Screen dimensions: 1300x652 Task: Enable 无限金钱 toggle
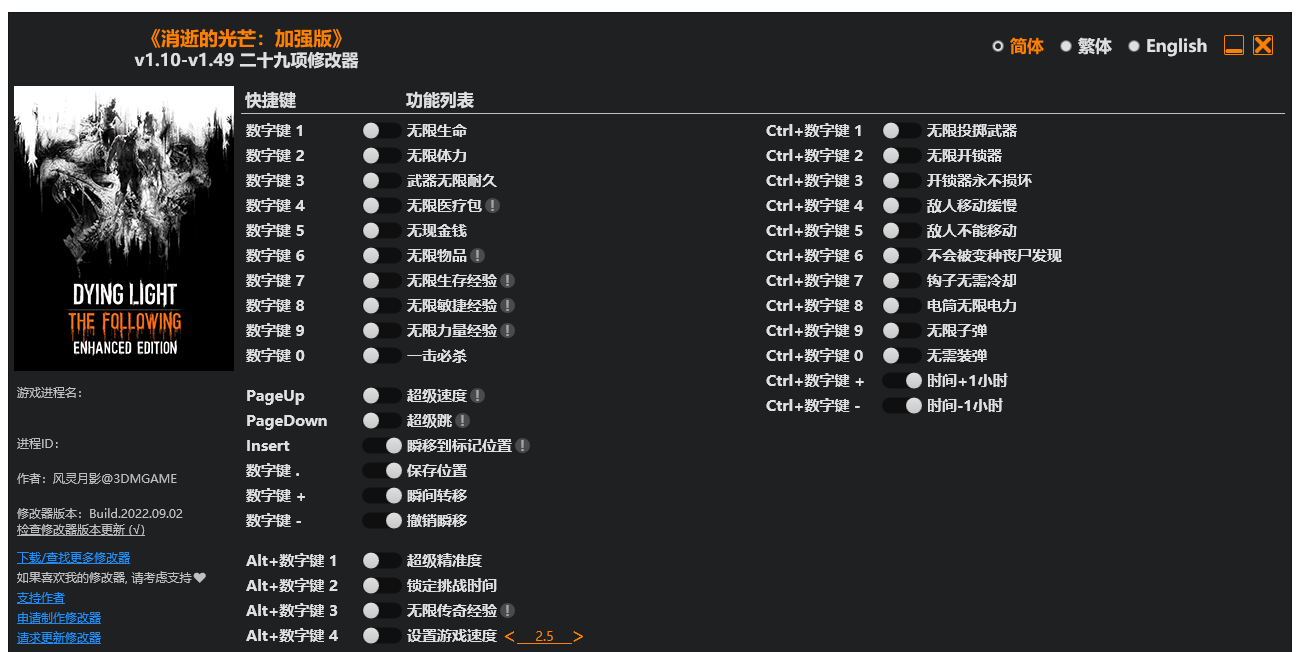(381, 231)
